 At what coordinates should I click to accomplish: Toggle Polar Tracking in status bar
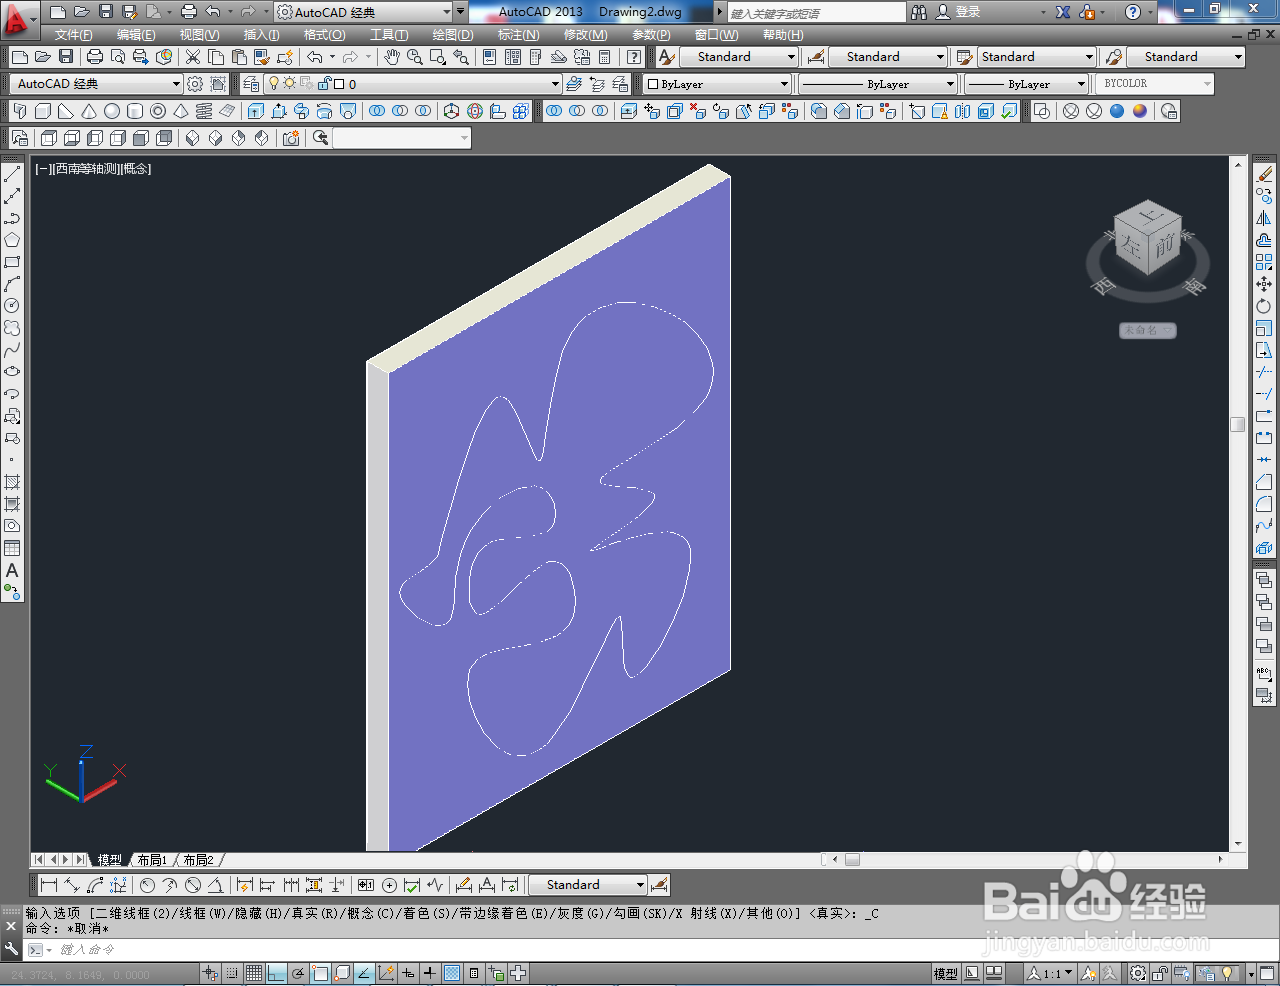[x=298, y=973]
